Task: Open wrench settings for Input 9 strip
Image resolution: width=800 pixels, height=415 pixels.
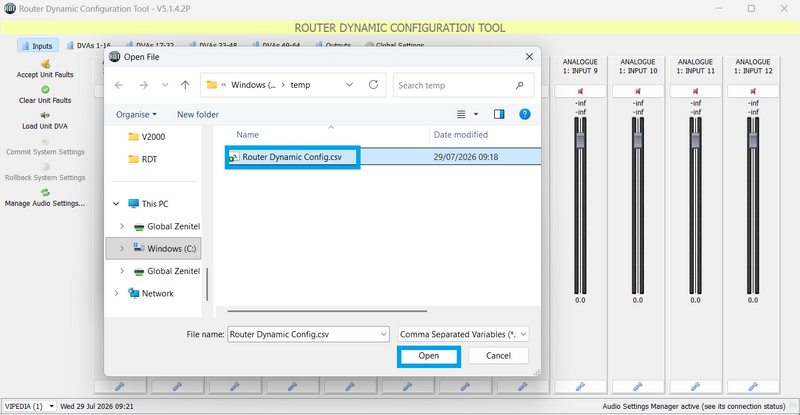Action: (x=580, y=387)
